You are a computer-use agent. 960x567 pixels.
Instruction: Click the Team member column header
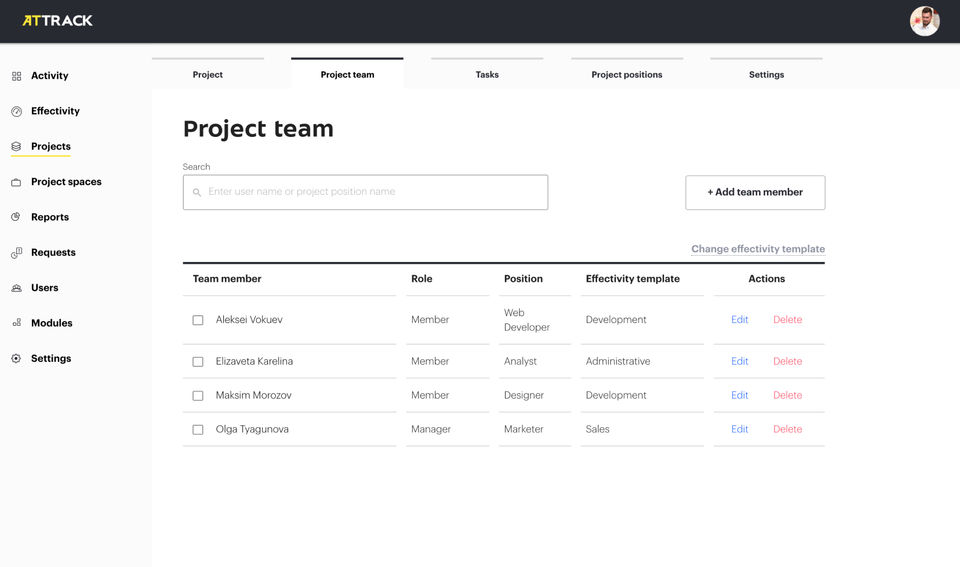(x=227, y=279)
